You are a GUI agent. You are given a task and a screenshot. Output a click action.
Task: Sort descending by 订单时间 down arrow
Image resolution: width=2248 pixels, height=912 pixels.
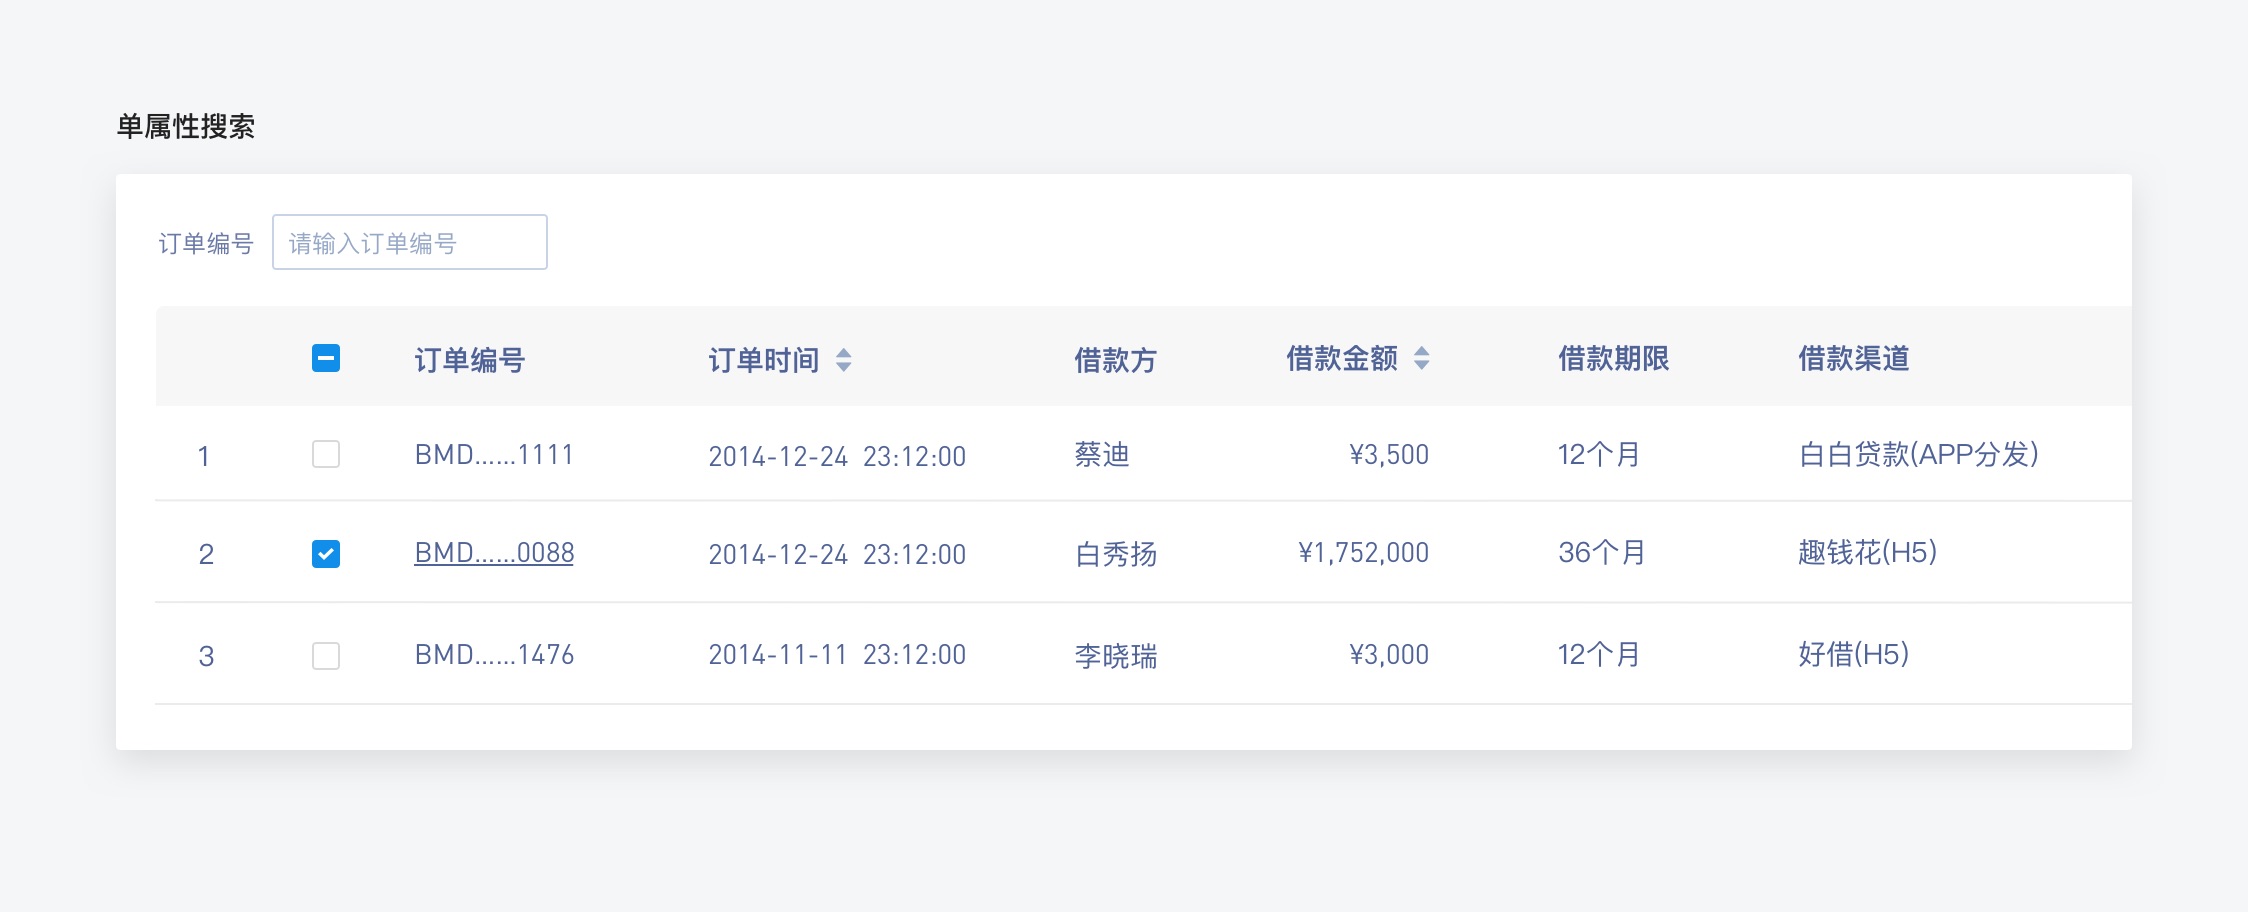tap(844, 367)
